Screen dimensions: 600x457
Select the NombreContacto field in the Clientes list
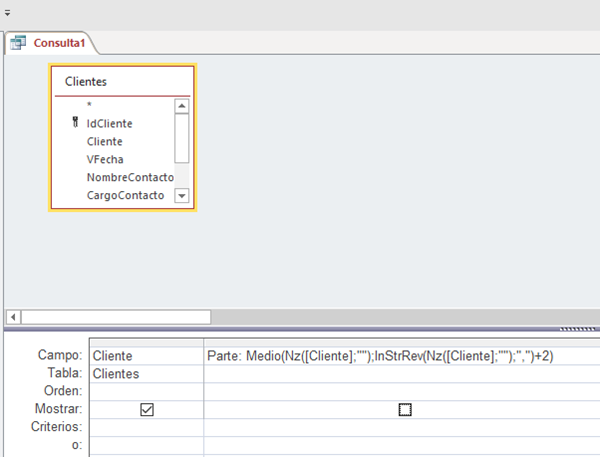tap(130, 177)
